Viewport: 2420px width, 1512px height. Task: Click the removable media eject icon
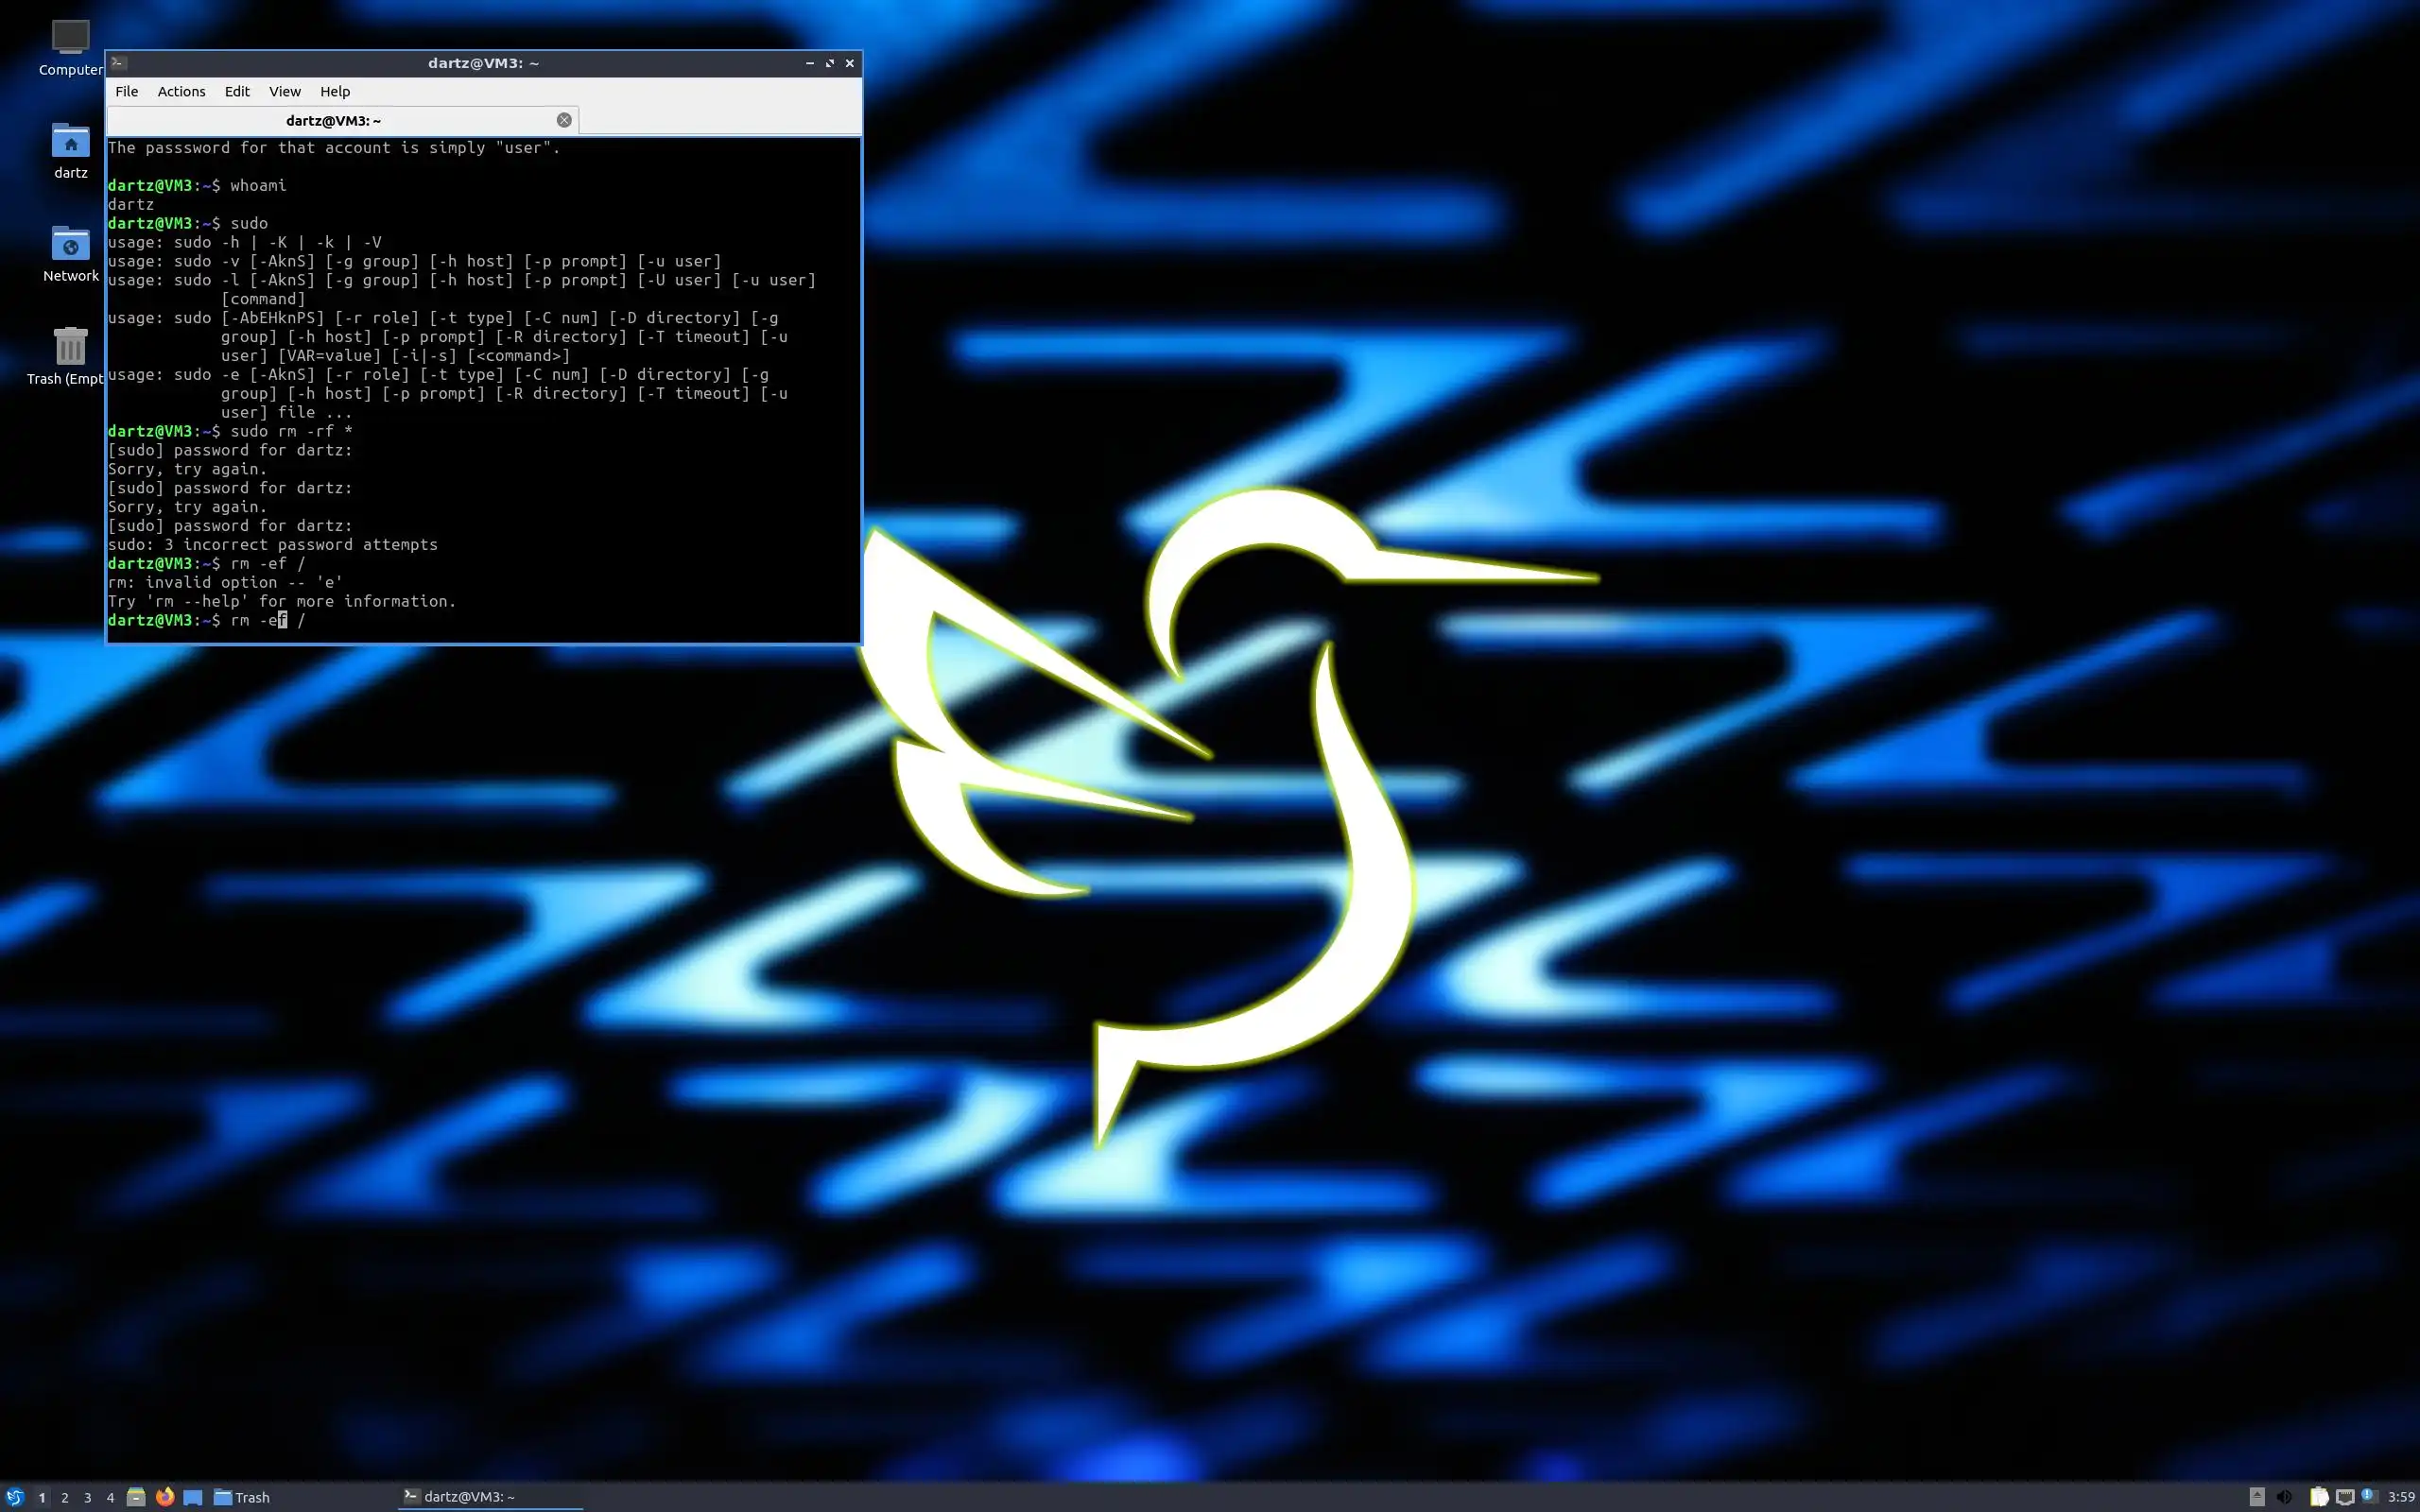click(x=2257, y=1497)
